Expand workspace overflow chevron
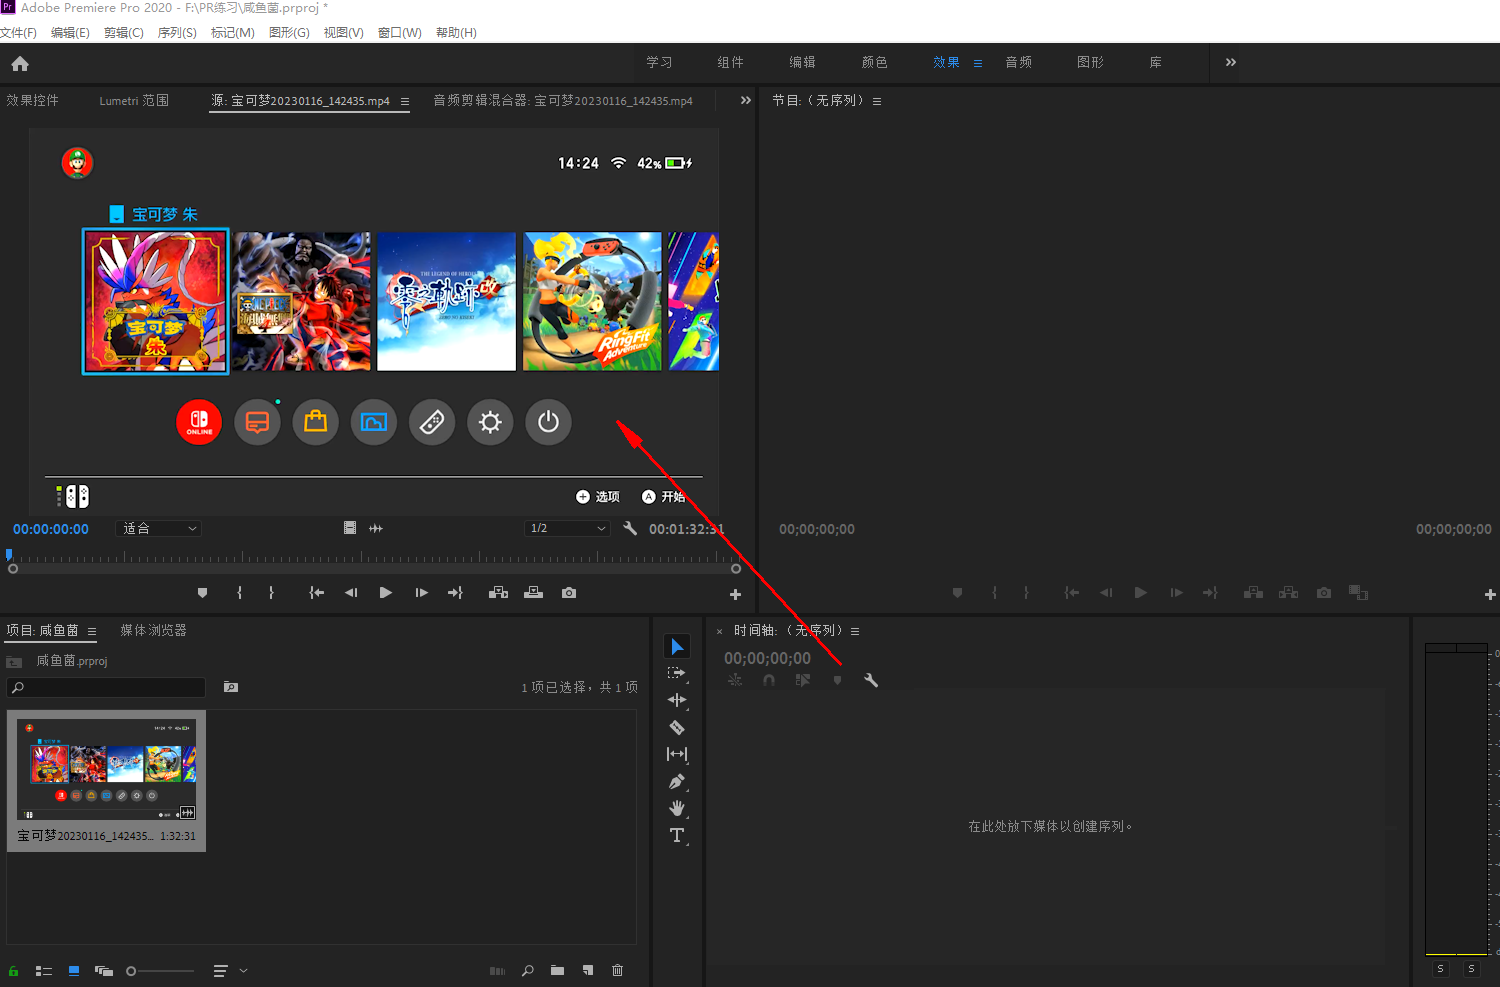This screenshot has height=987, width=1500. coord(1231,62)
